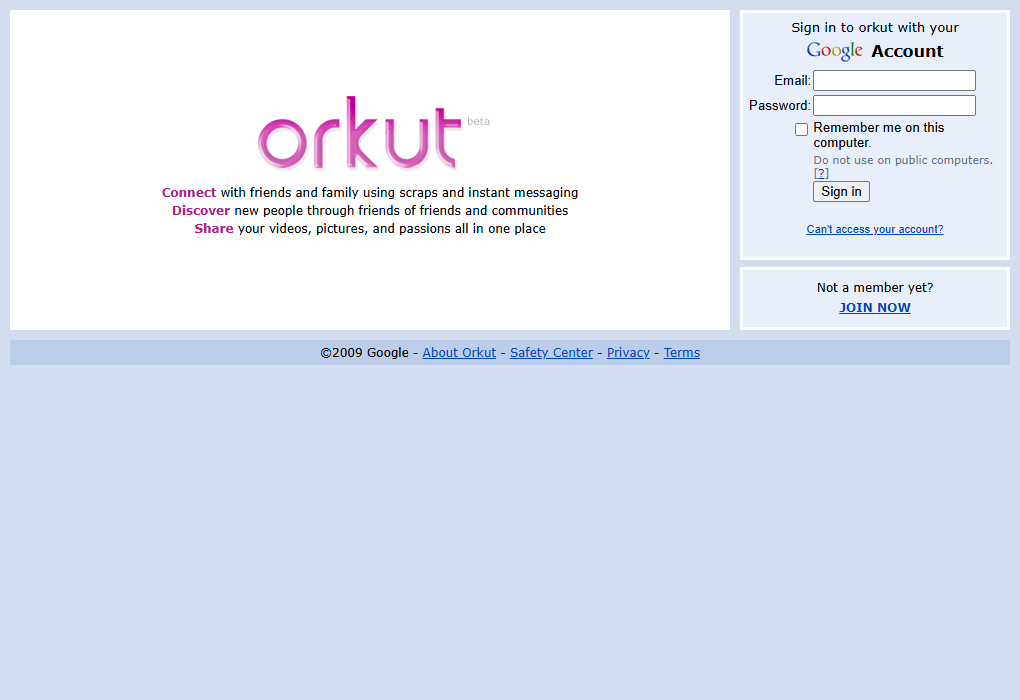
Task: Click the word Share in the tagline
Action: click(214, 229)
